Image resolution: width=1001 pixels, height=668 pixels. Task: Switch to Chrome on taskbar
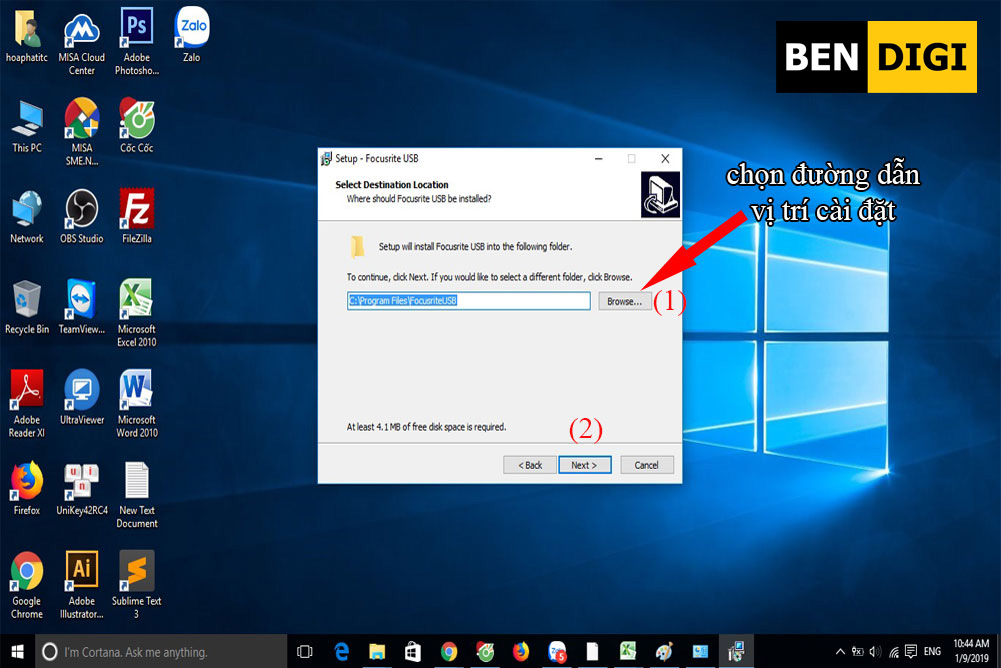click(449, 651)
